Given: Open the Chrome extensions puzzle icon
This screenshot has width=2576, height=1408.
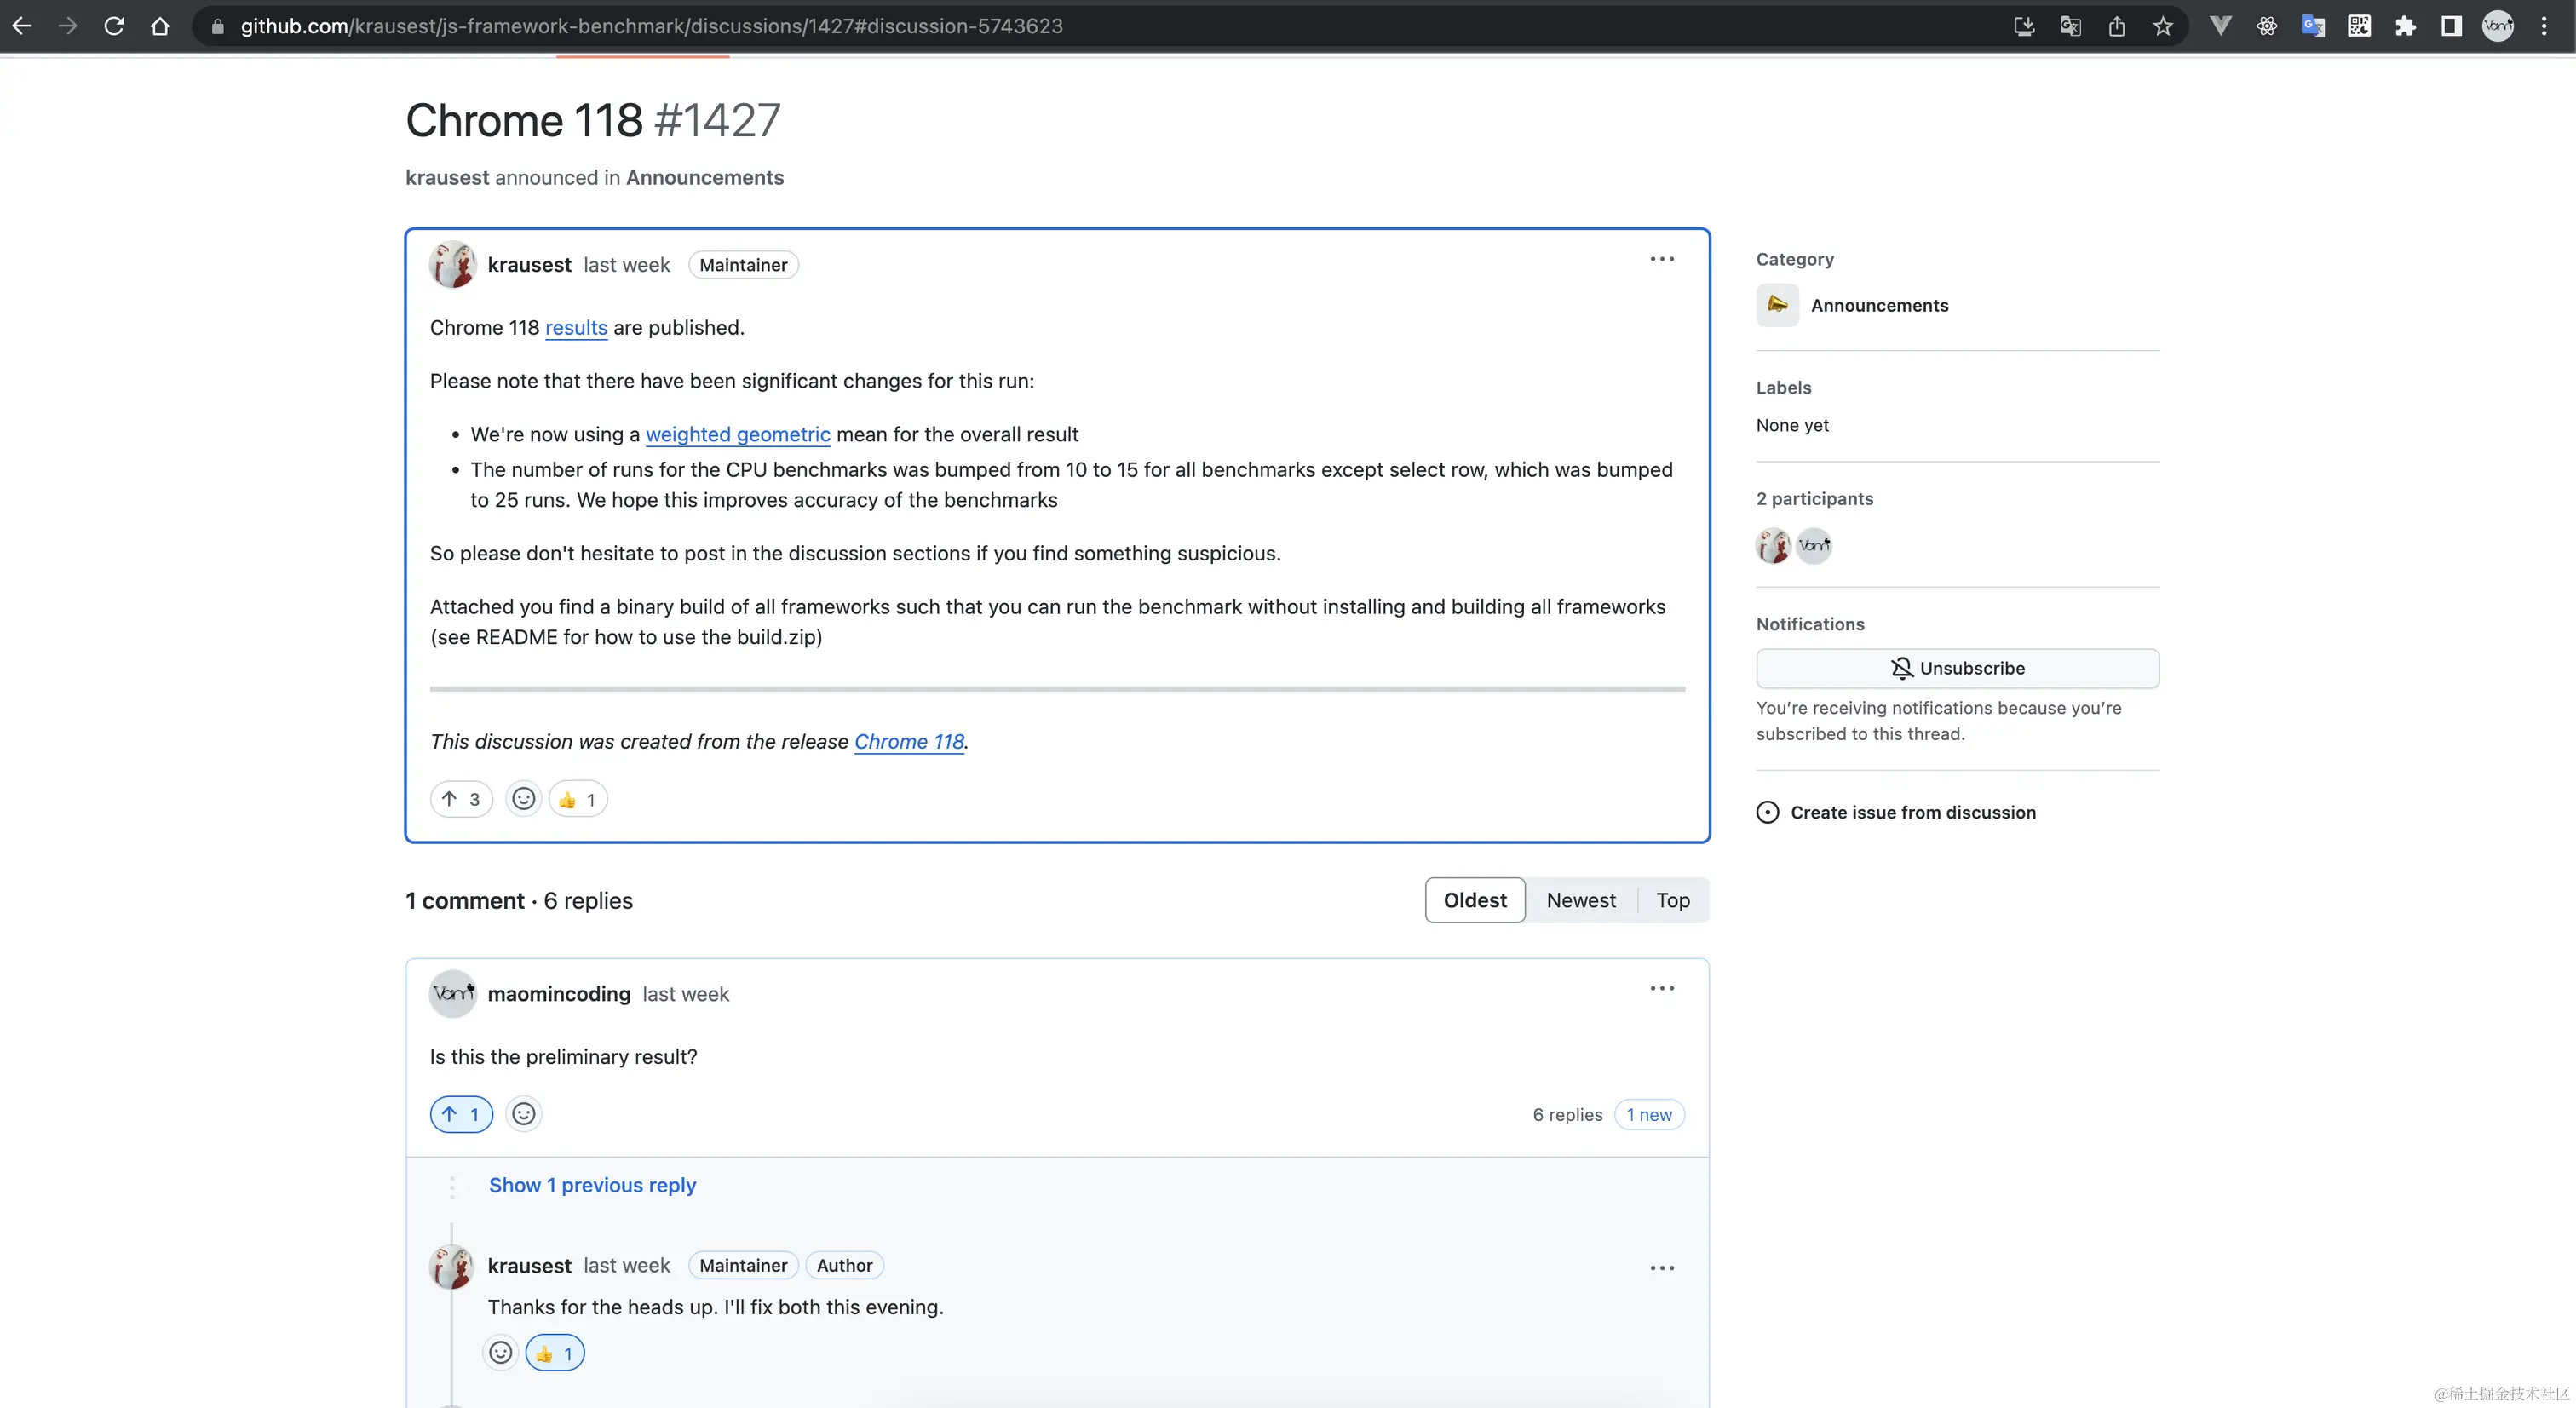Looking at the screenshot, I should click(x=2405, y=26).
